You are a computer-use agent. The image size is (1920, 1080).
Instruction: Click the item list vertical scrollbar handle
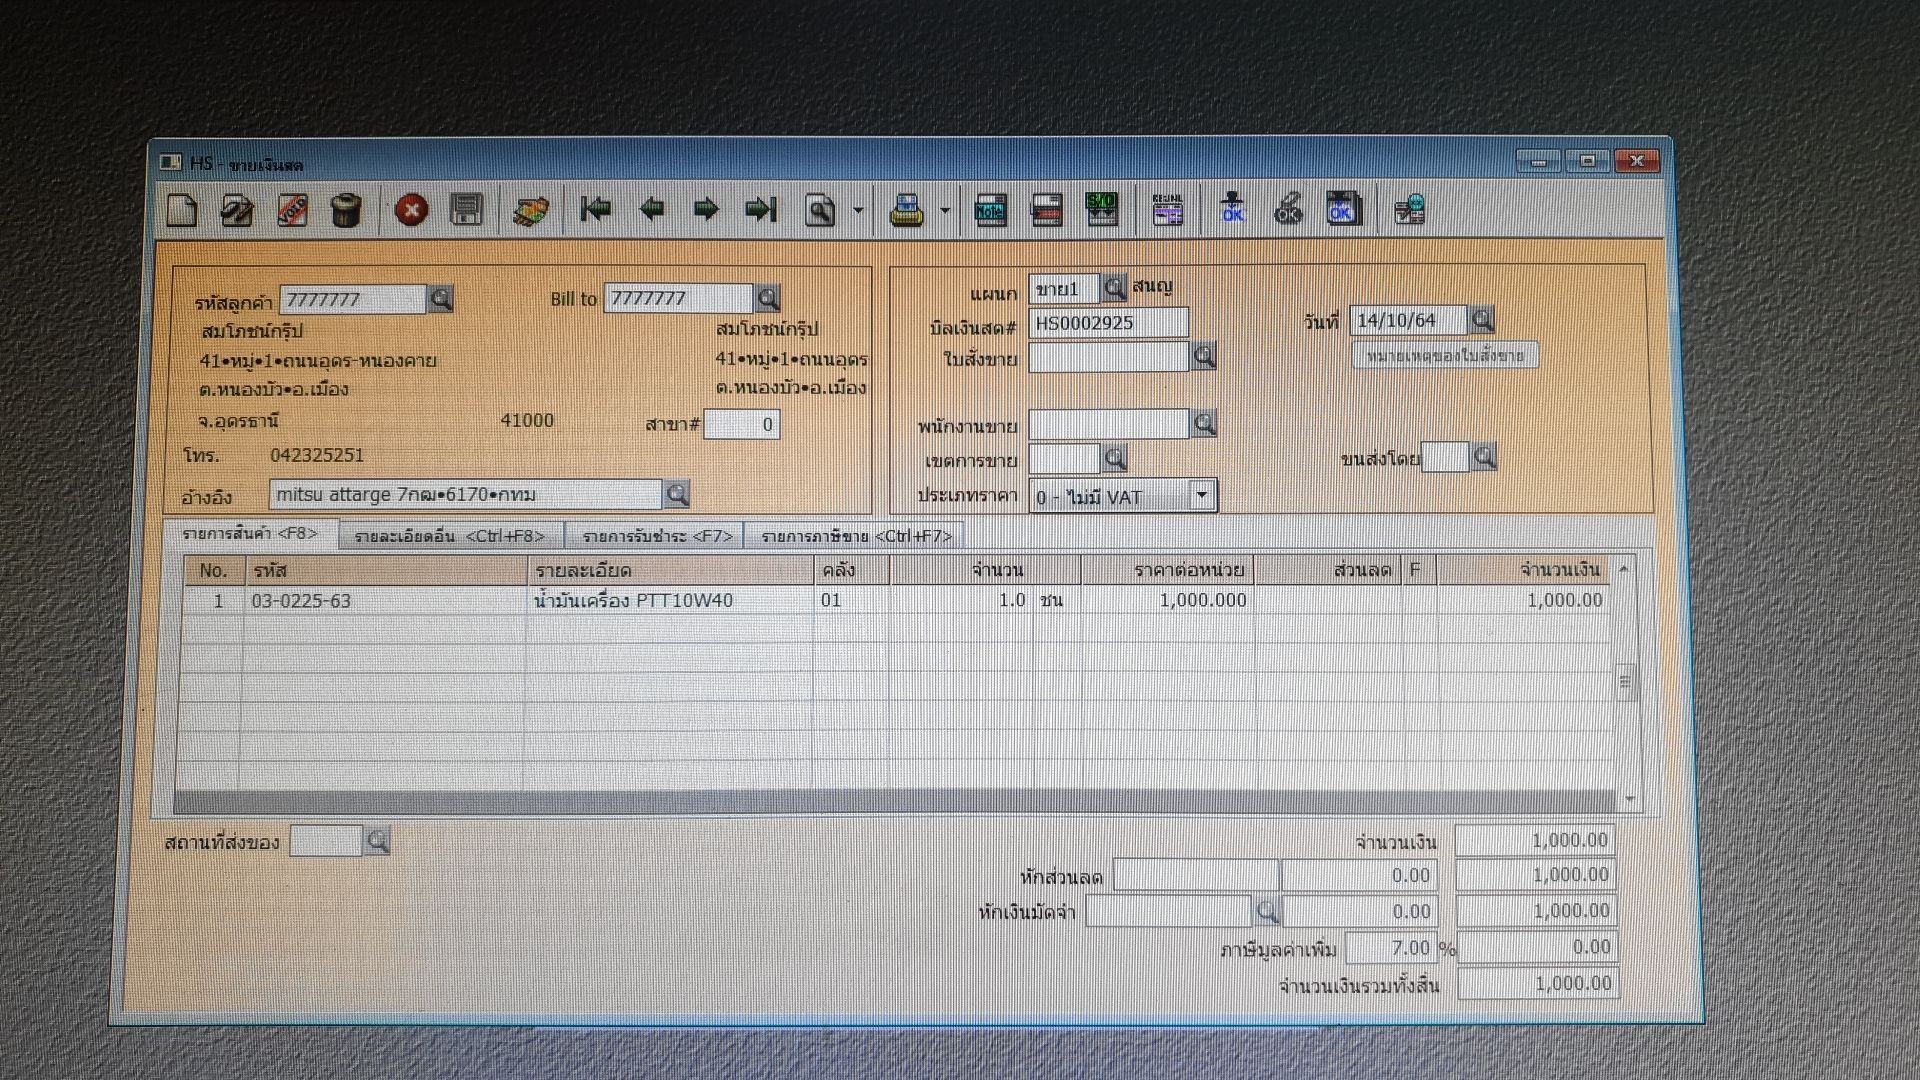1625,682
